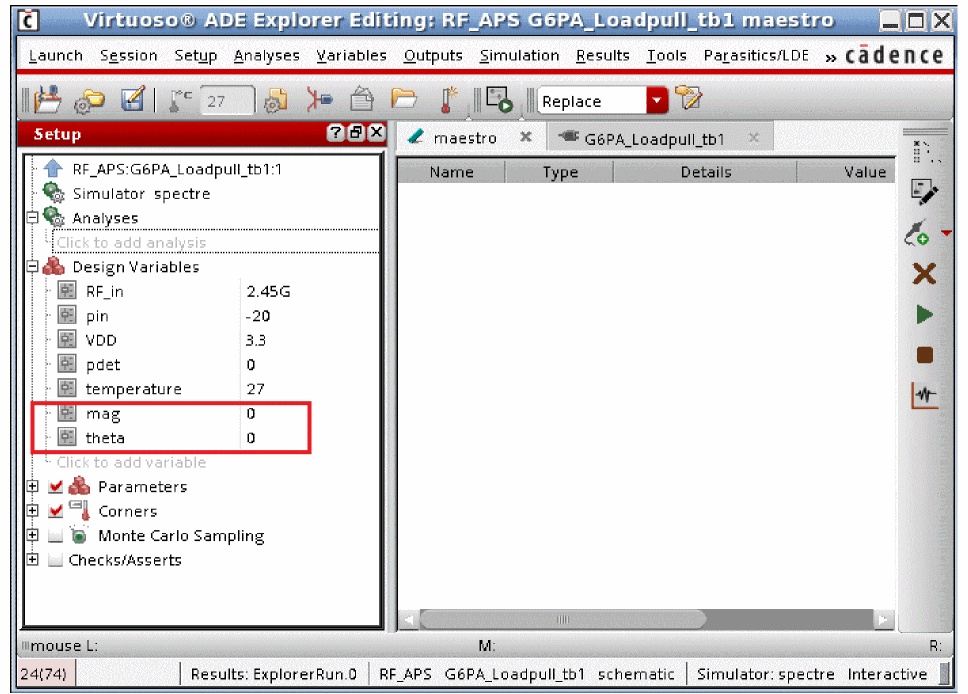Viewport: 968px width, 694px height.
Task: Click the Add Output probe icon
Action: click(918, 234)
